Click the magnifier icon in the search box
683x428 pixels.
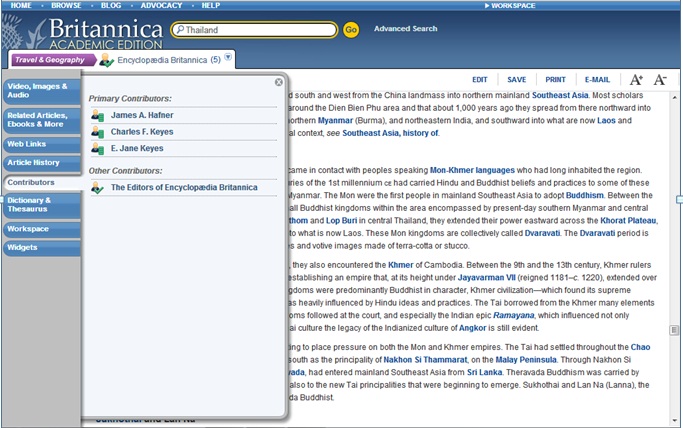[179, 30]
